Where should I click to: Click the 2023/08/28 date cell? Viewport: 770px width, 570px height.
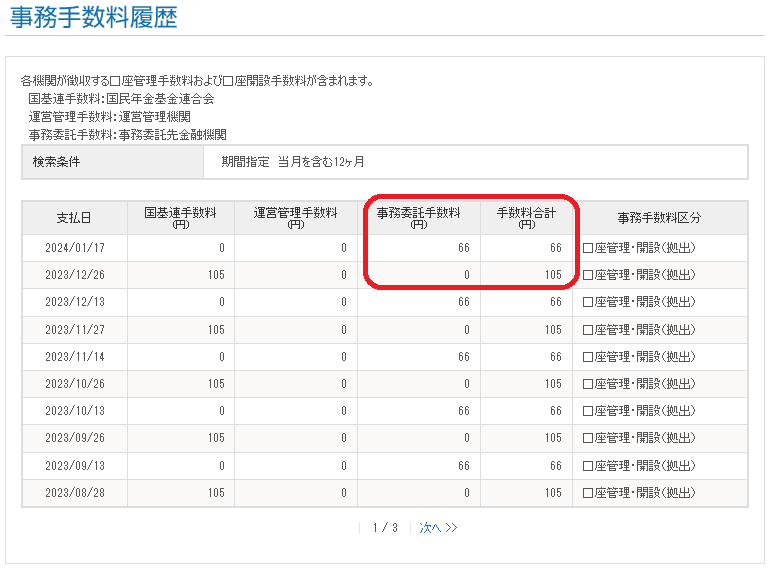(x=74, y=493)
